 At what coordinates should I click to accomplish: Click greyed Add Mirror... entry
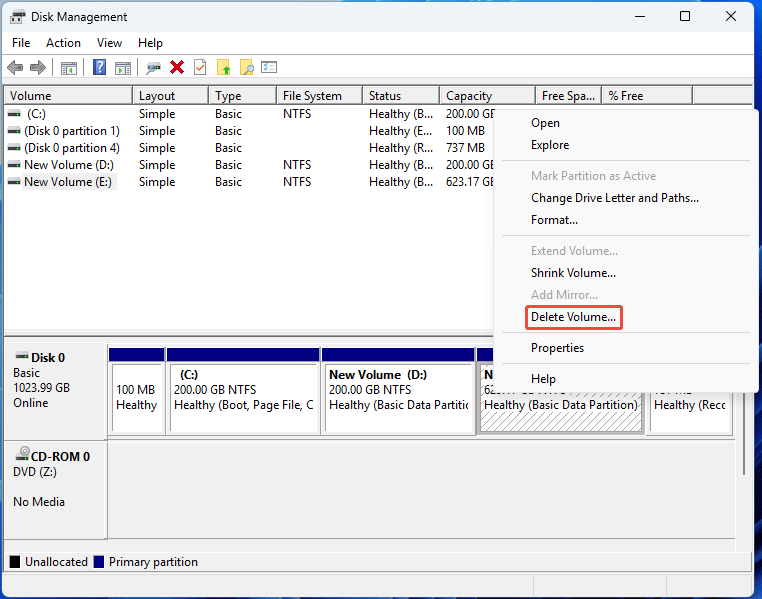click(x=564, y=294)
